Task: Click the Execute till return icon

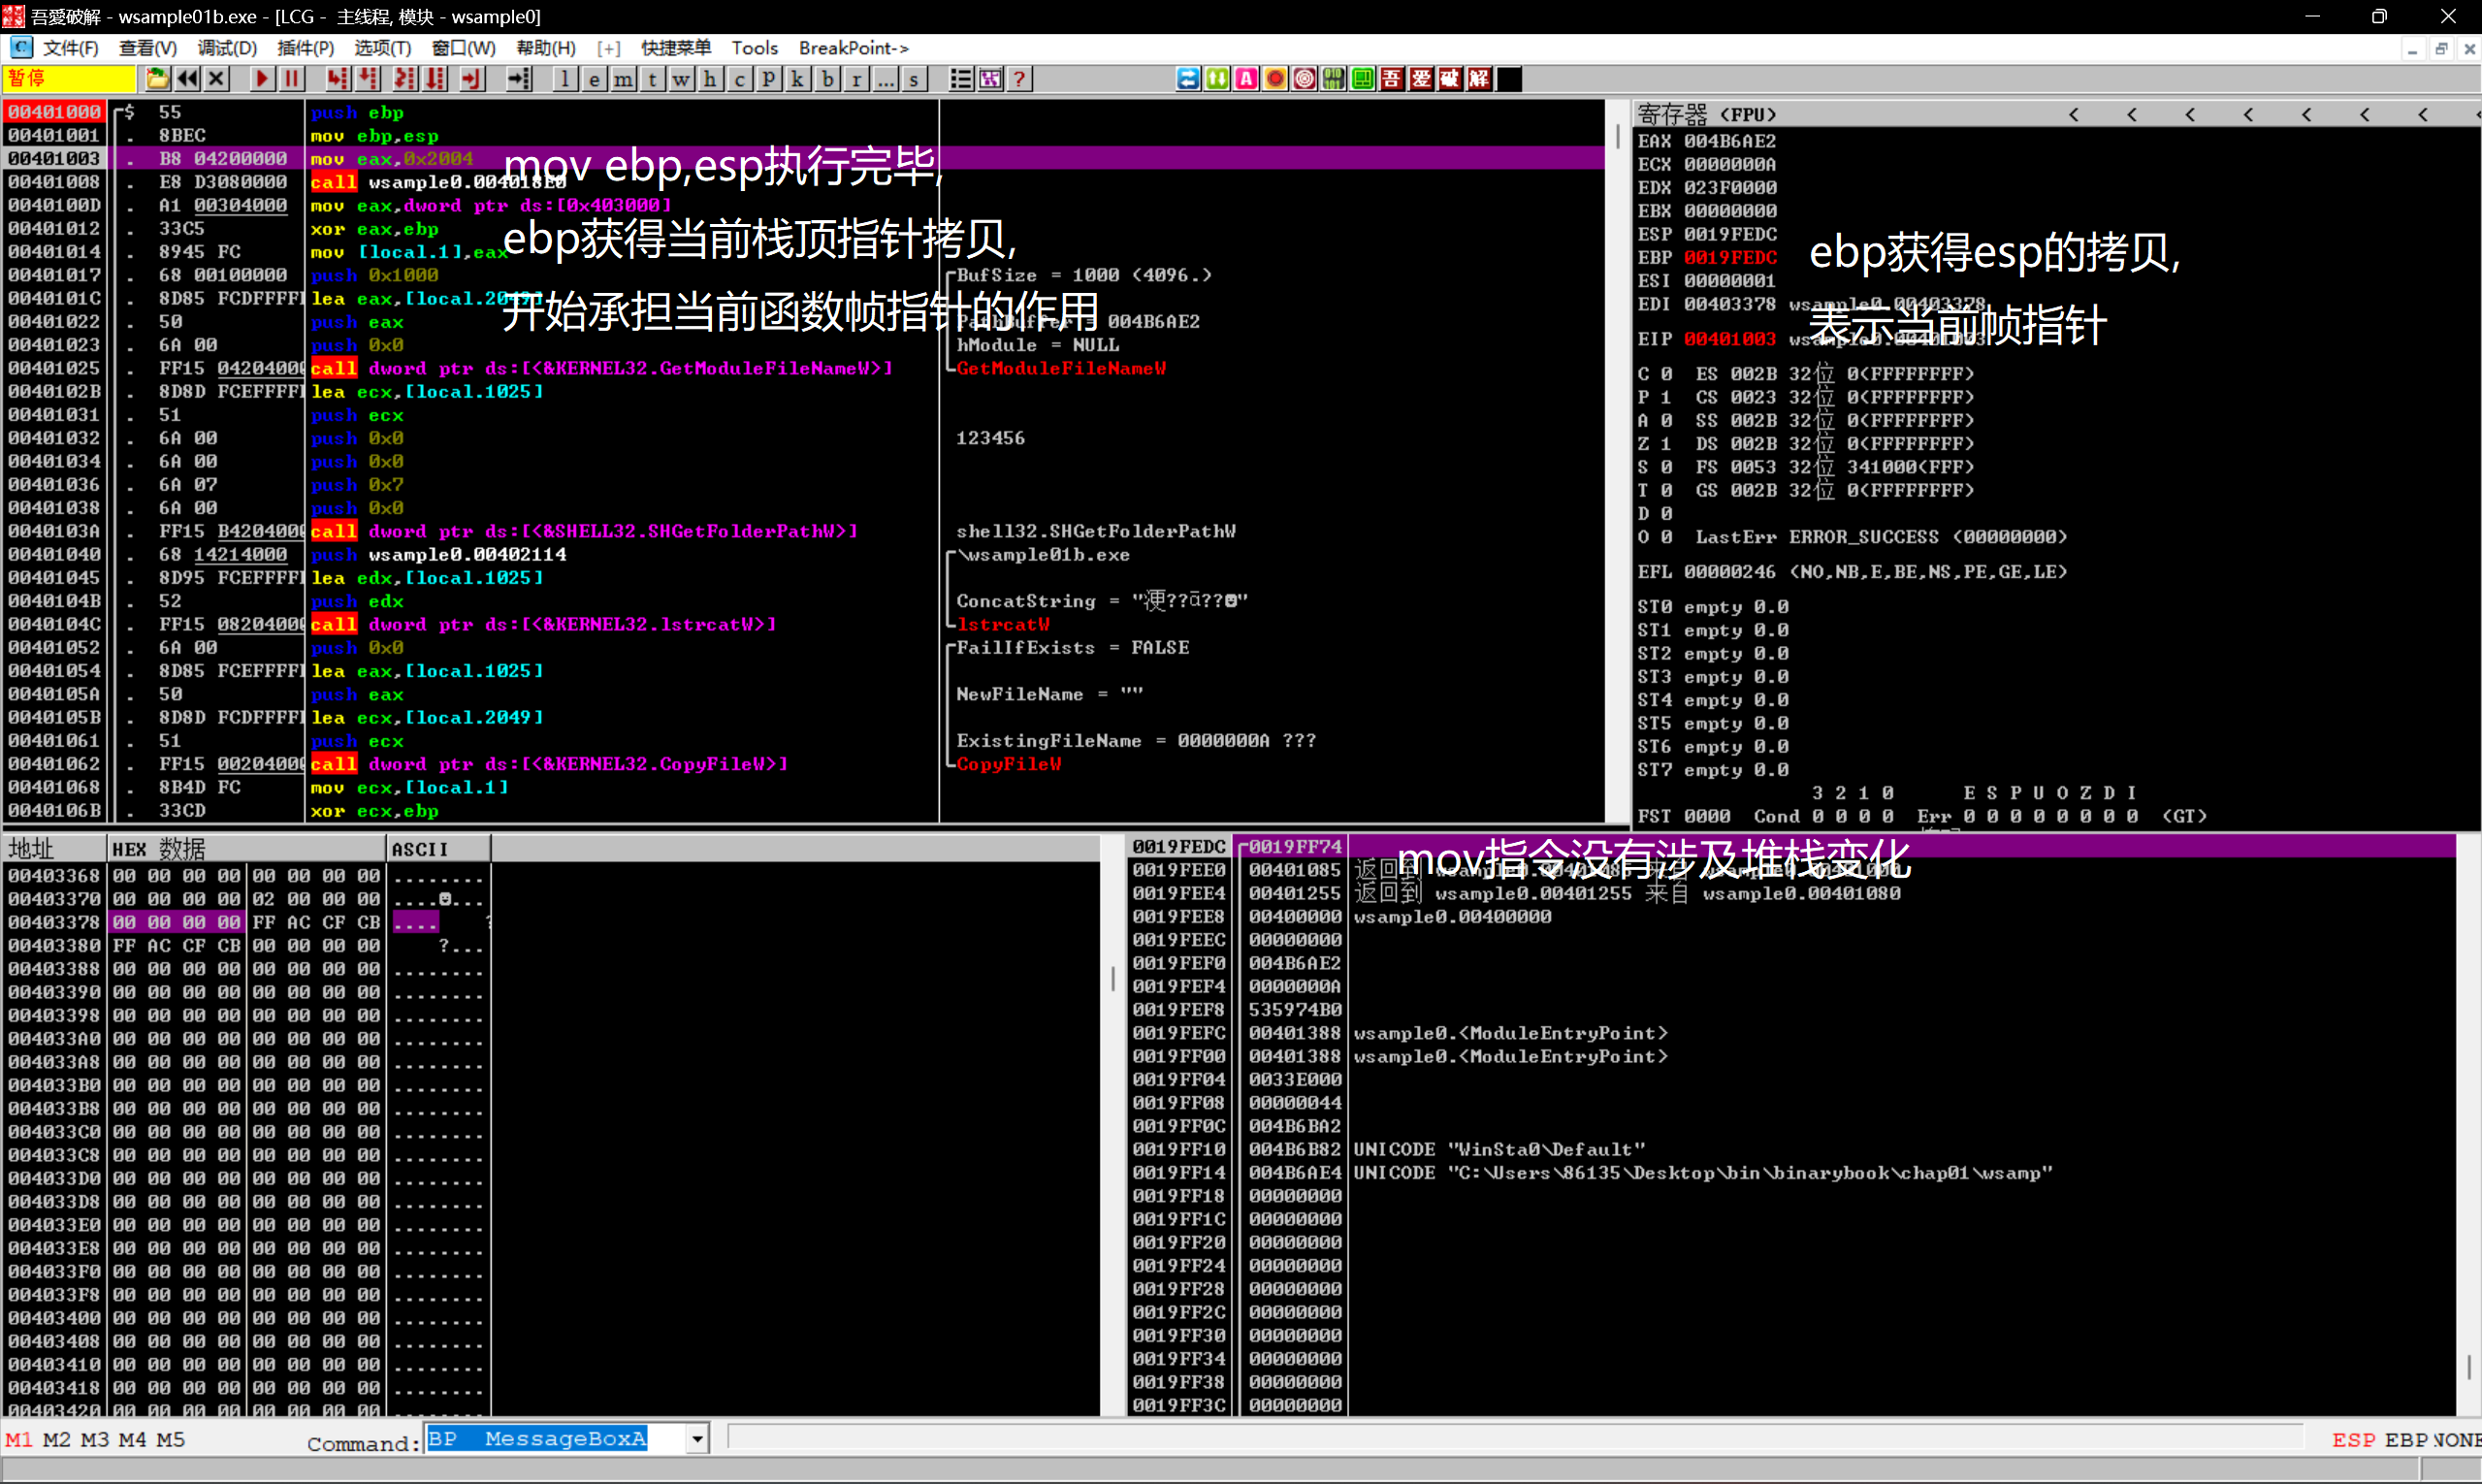Action: (x=472, y=79)
